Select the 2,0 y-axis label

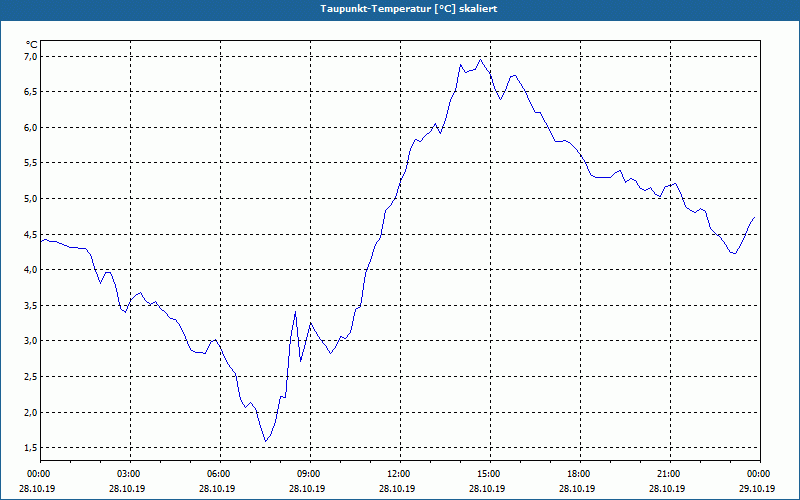coord(31,412)
